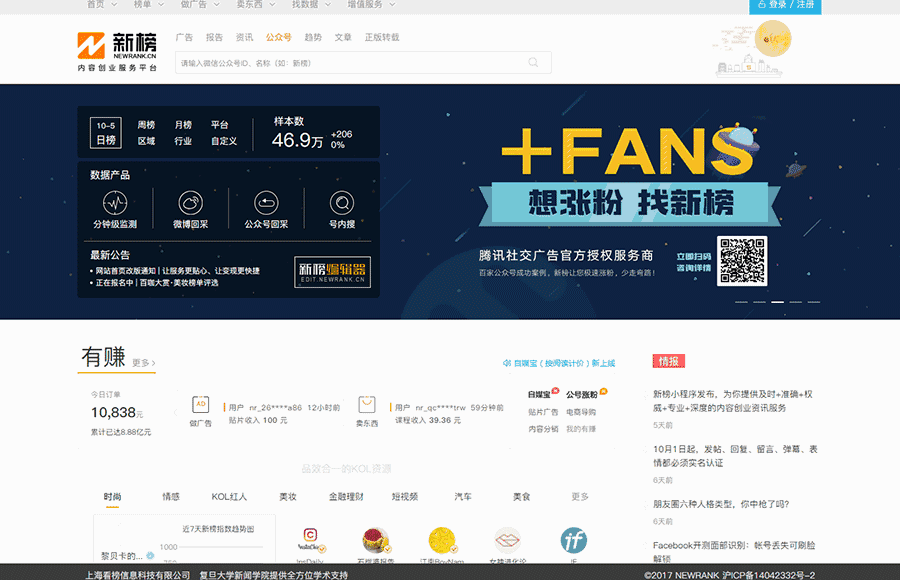Select the KOL红人 category tab
This screenshot has width=900, height=580.
[x=229, y=497]
